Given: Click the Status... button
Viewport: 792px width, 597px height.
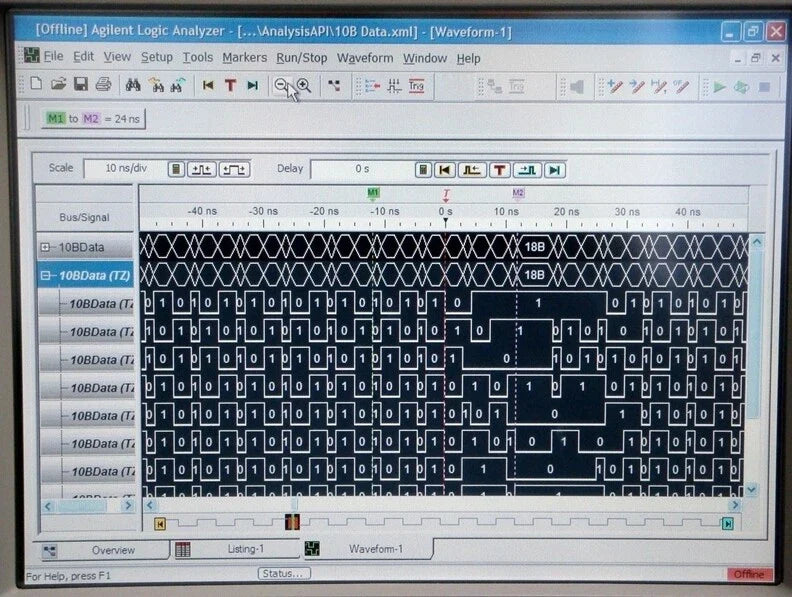Looking at the screenshot, I should click(284, 574).
